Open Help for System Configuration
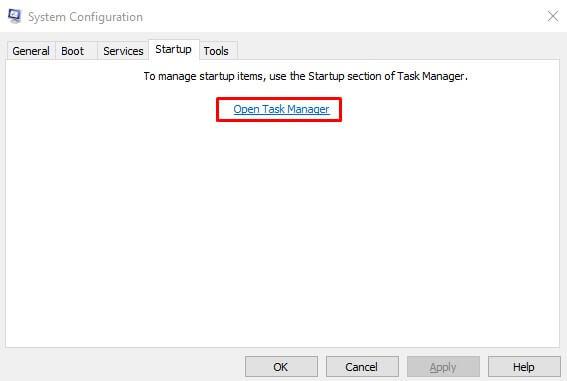This screenshot has width=567, height=381. coord(524,367)
